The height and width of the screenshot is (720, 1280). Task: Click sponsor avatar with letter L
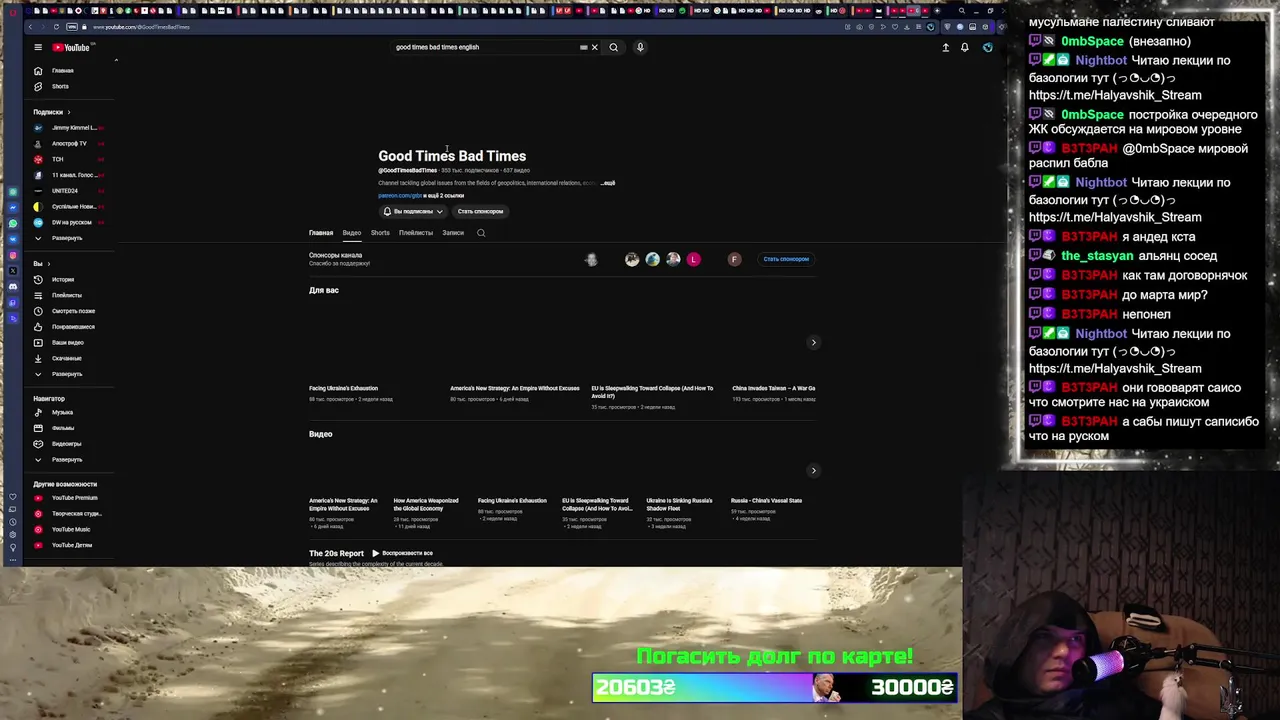pos(694,259)
